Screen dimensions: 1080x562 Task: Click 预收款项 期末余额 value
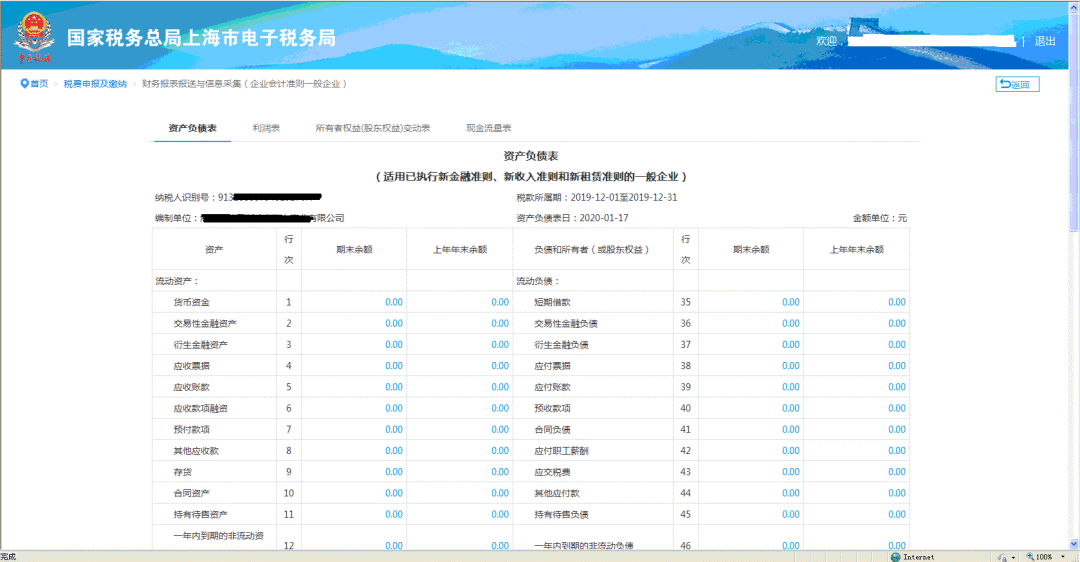[x=791, y=408]
